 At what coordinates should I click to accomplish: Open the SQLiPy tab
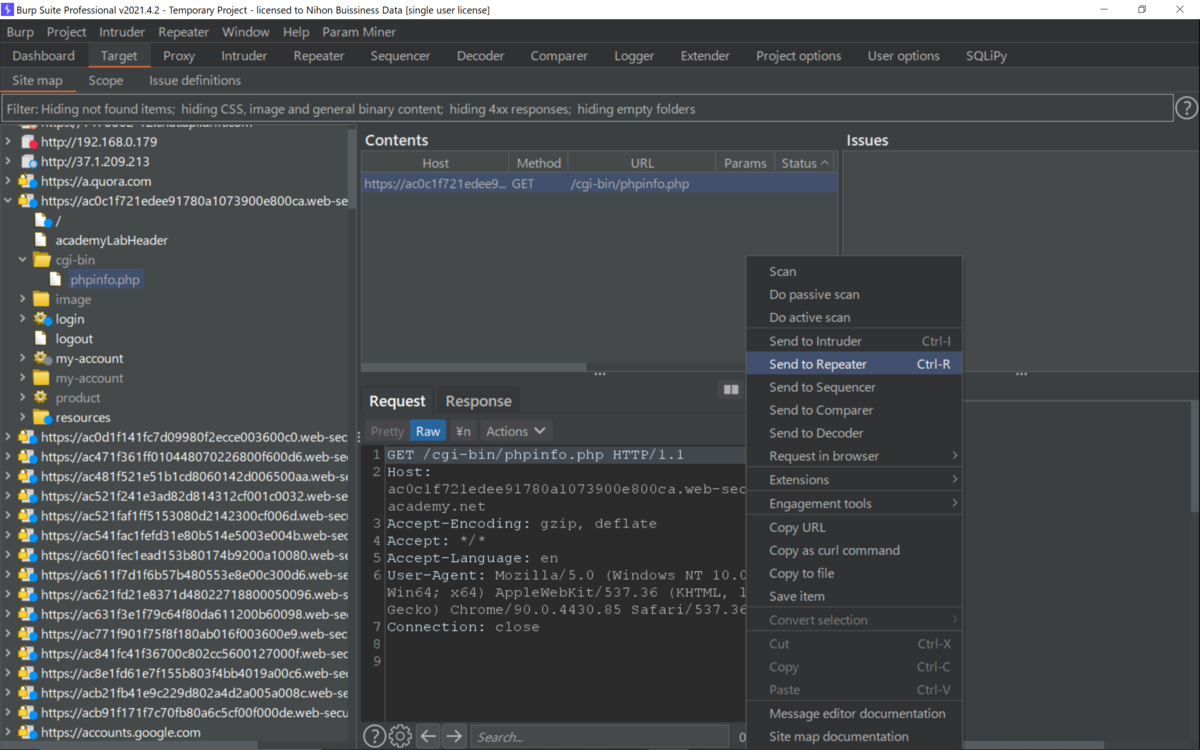click(986, 56)
